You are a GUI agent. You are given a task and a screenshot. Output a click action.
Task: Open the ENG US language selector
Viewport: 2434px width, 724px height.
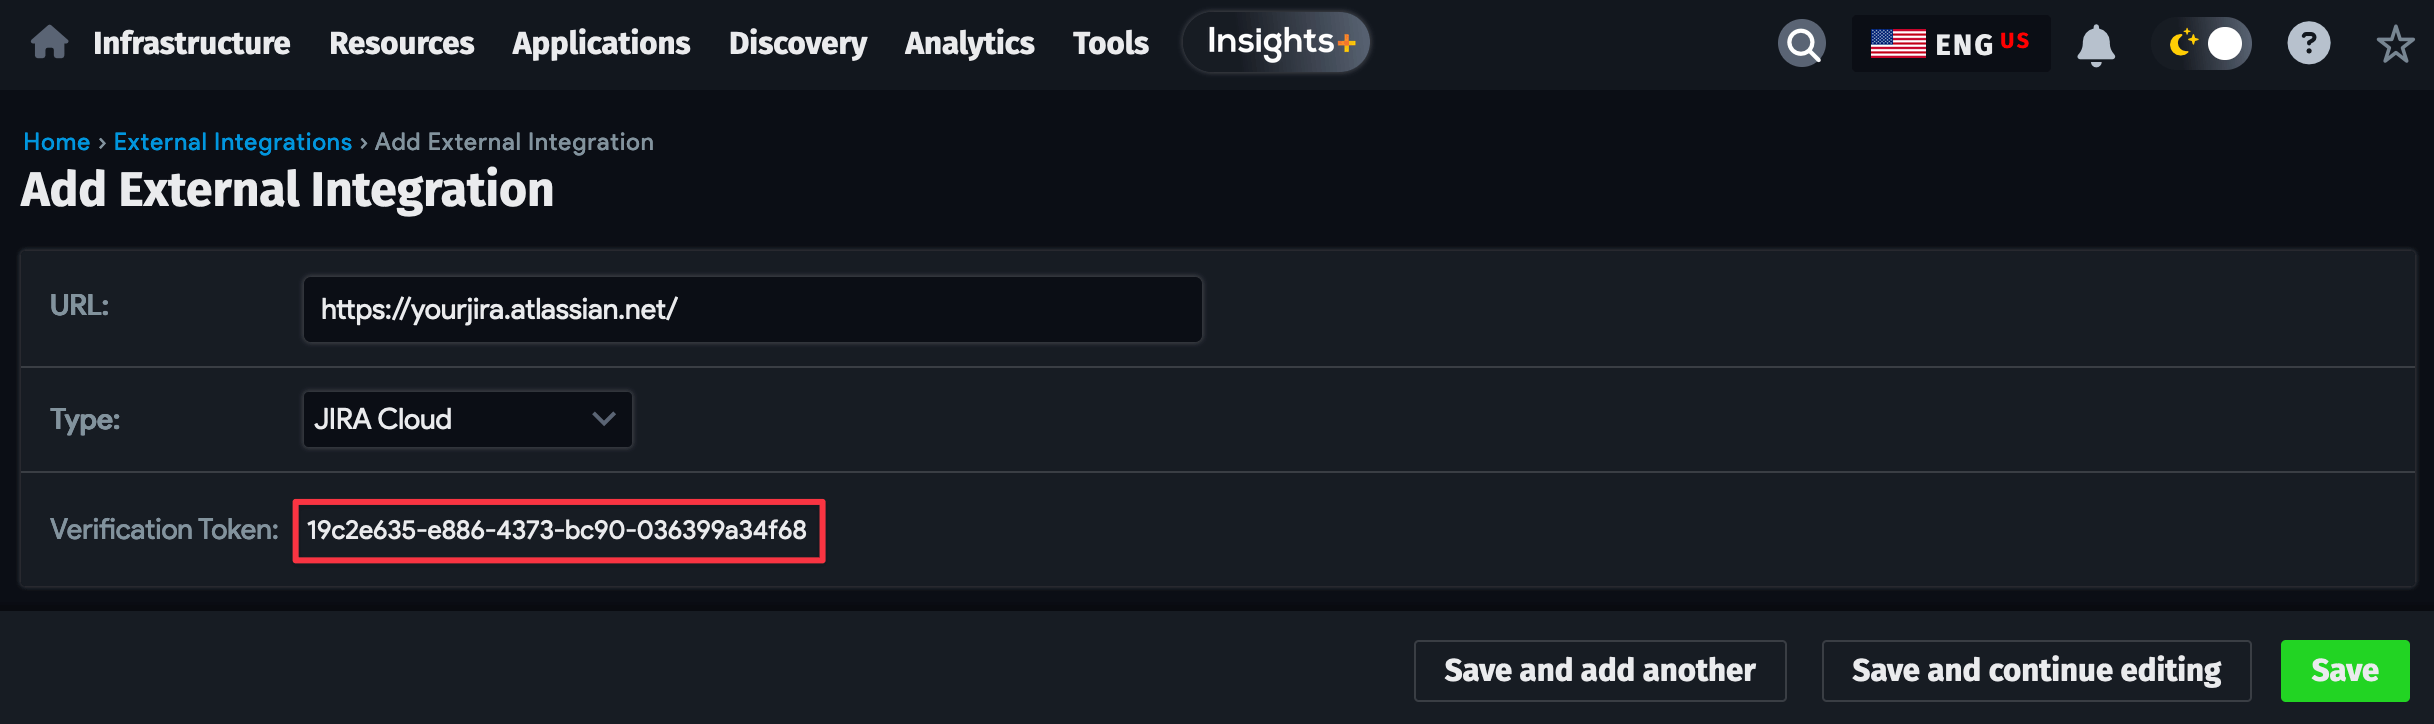pyautogui.click(x=1950, y=42)
